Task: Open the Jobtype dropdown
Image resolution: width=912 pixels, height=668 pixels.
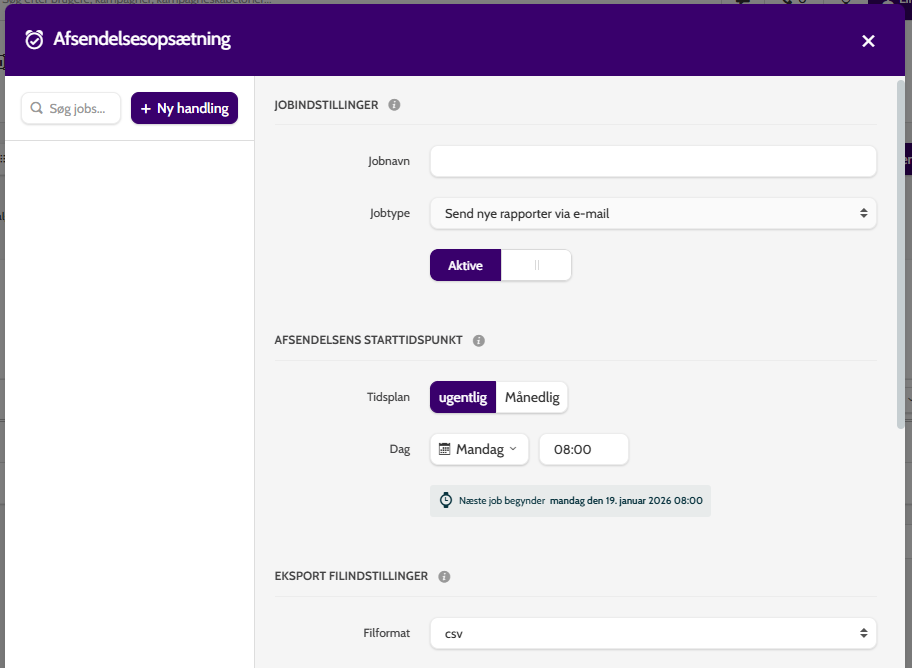Action: click(653, 214)
